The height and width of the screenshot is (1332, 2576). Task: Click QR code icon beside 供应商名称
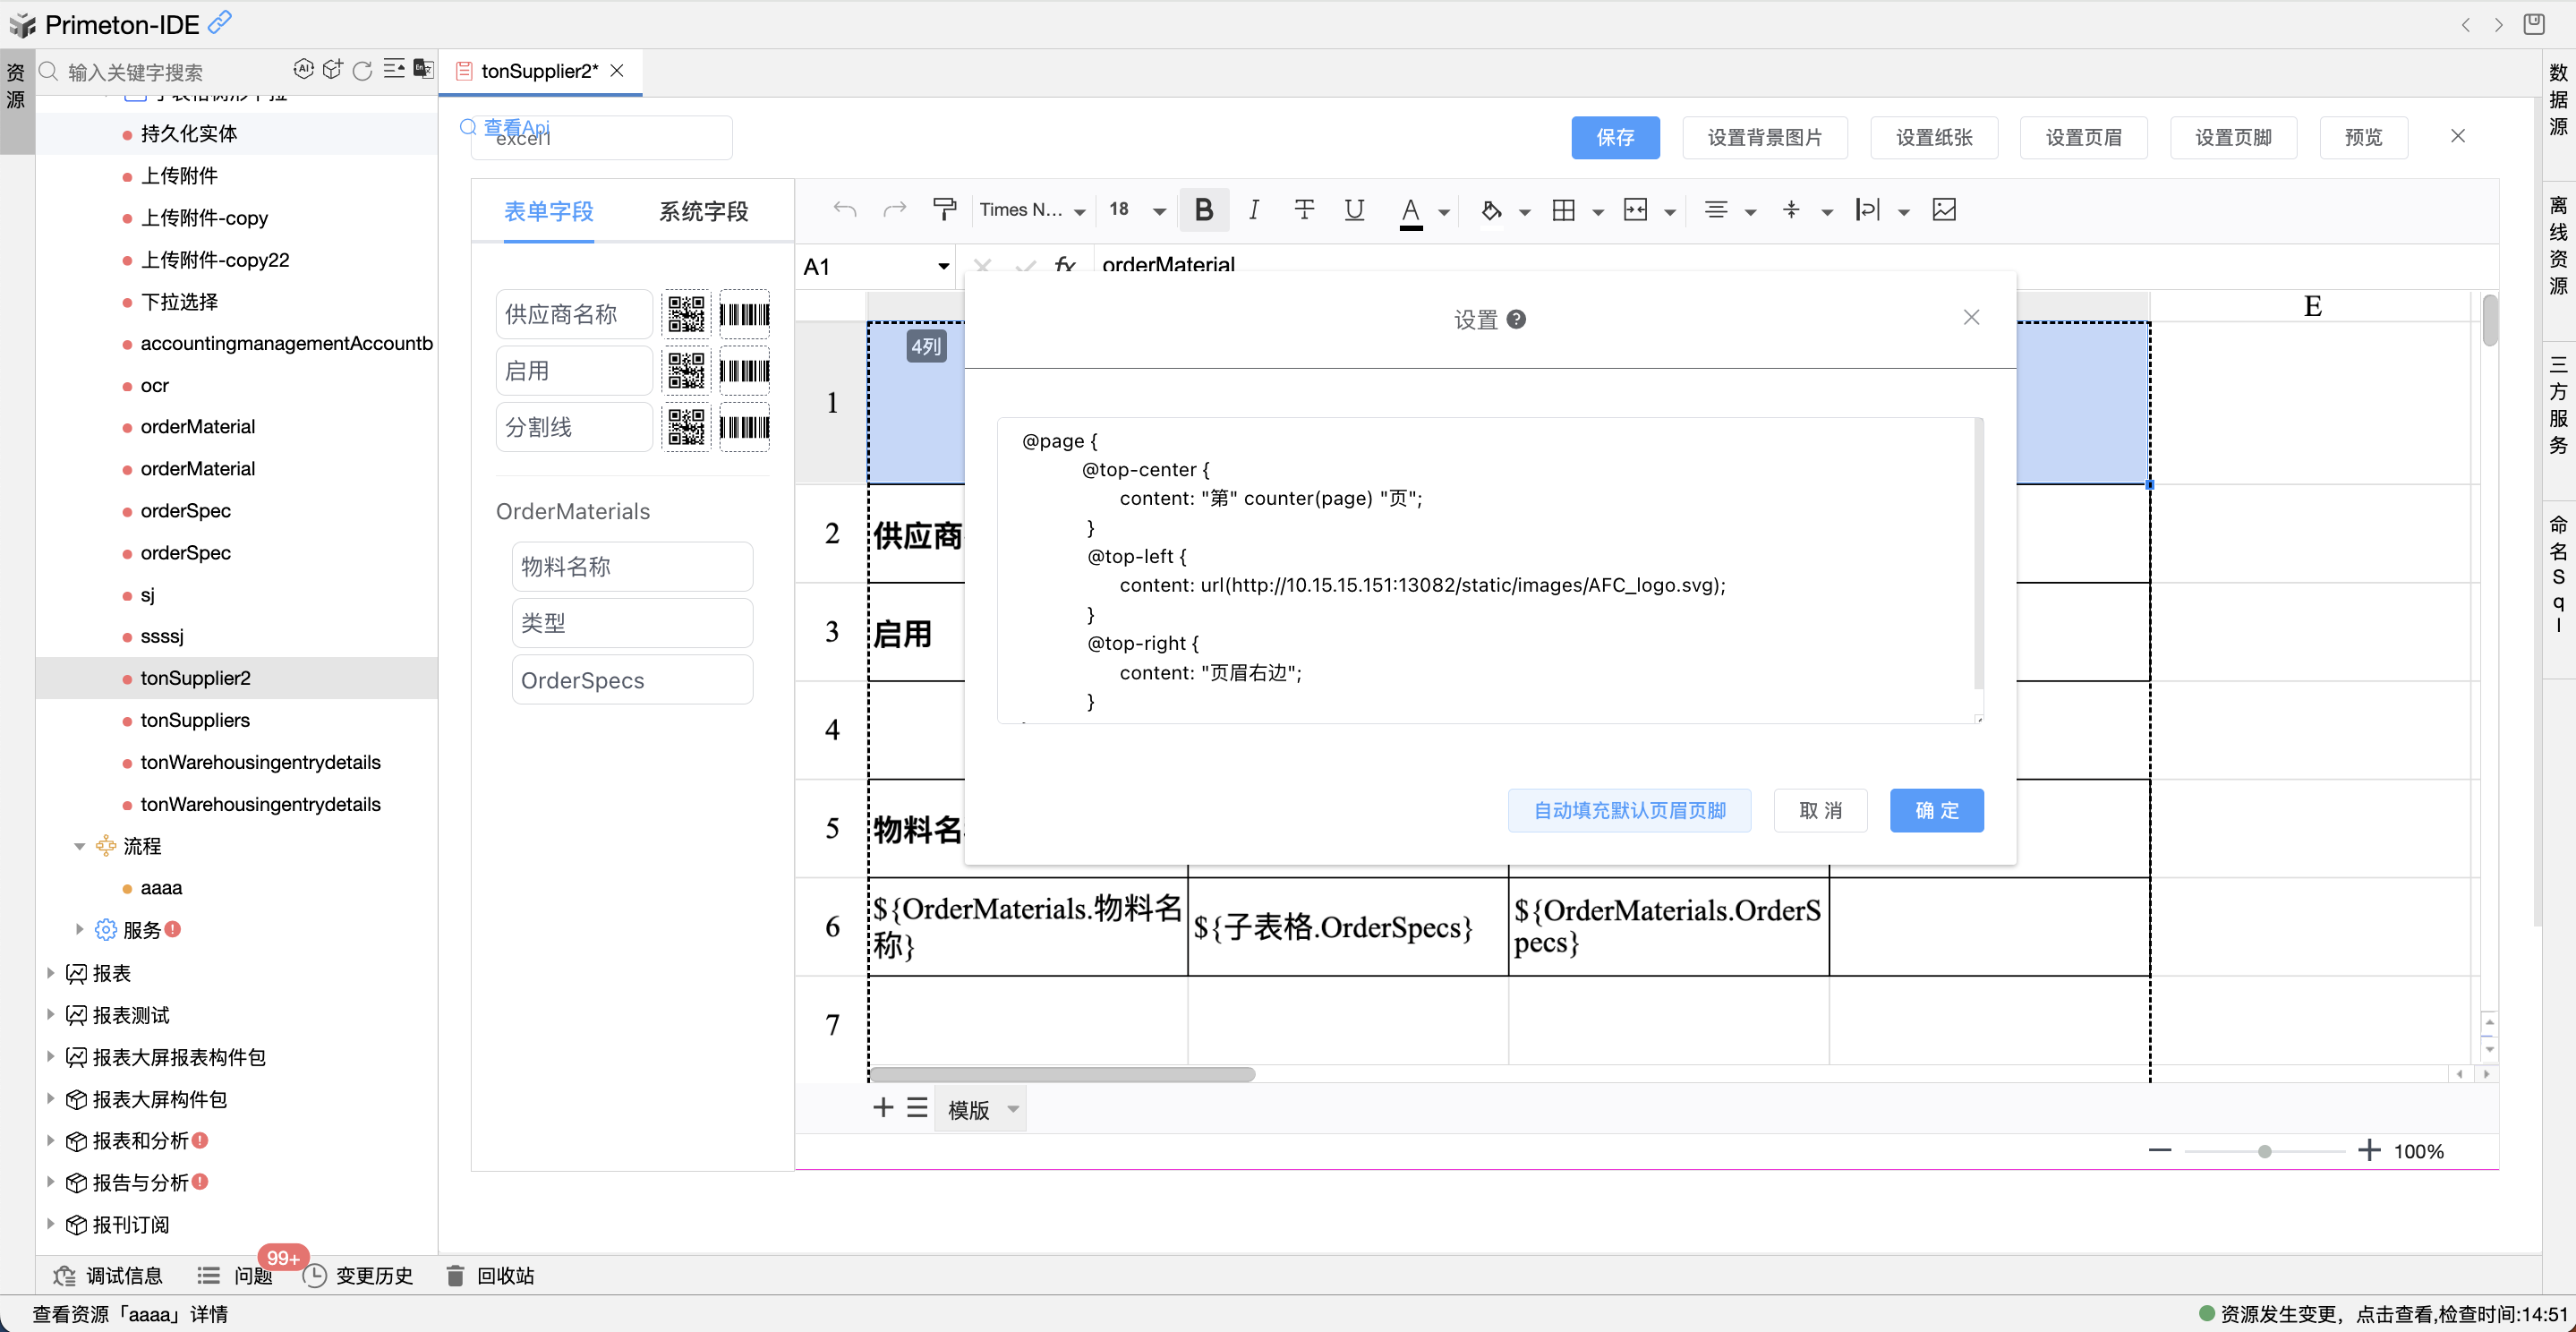pos(686,315)
